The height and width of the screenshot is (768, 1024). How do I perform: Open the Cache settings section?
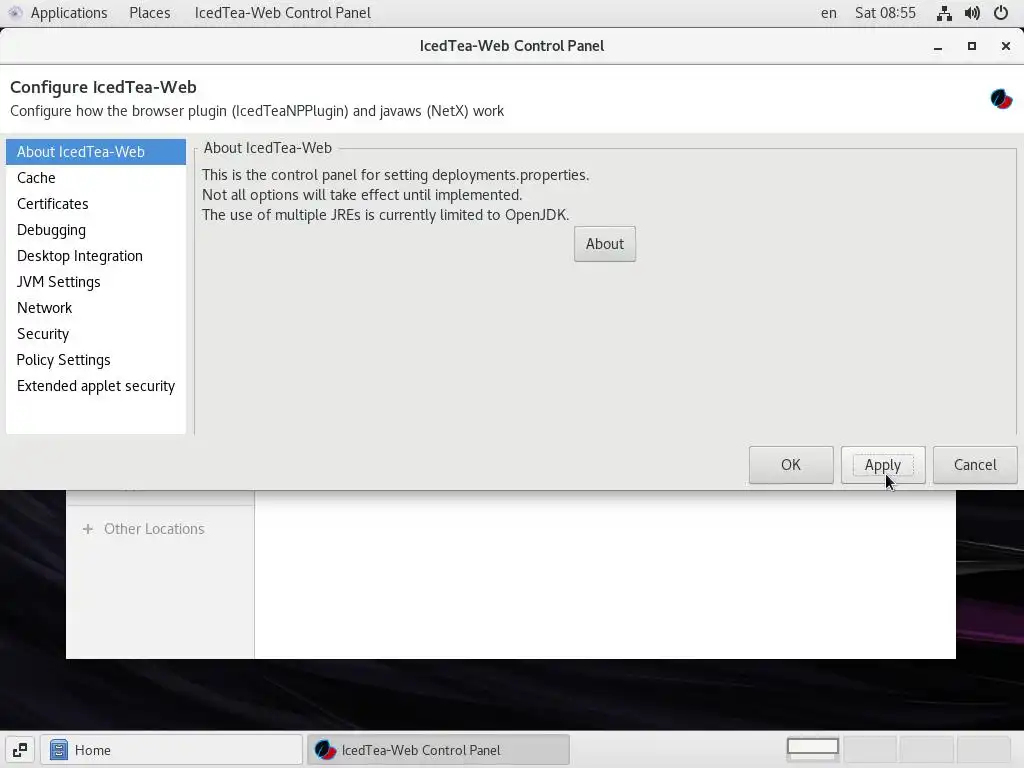[x=96, y=178]
